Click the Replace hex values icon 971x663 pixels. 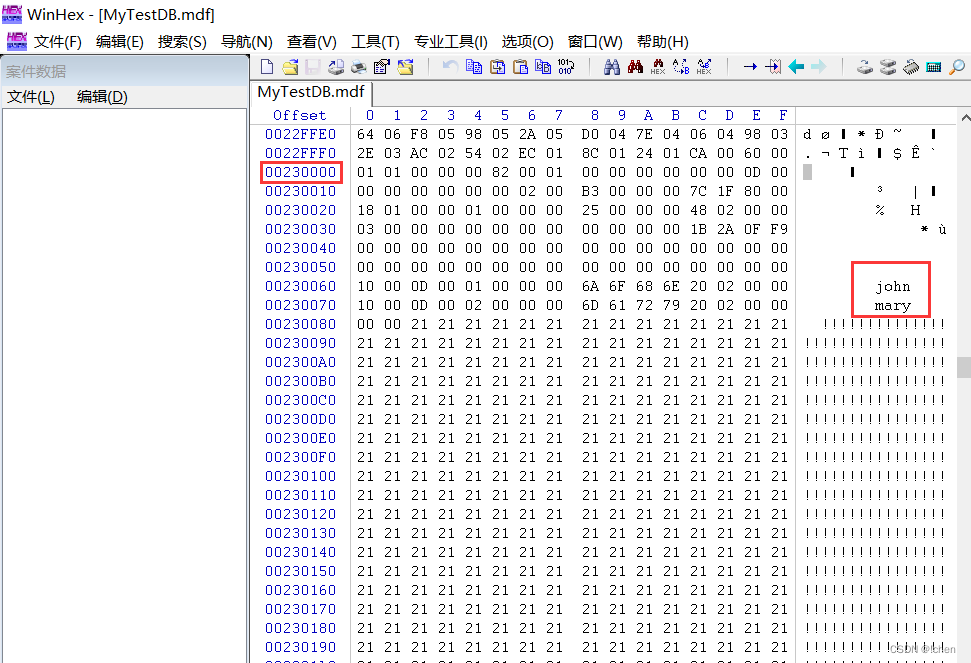704,67
